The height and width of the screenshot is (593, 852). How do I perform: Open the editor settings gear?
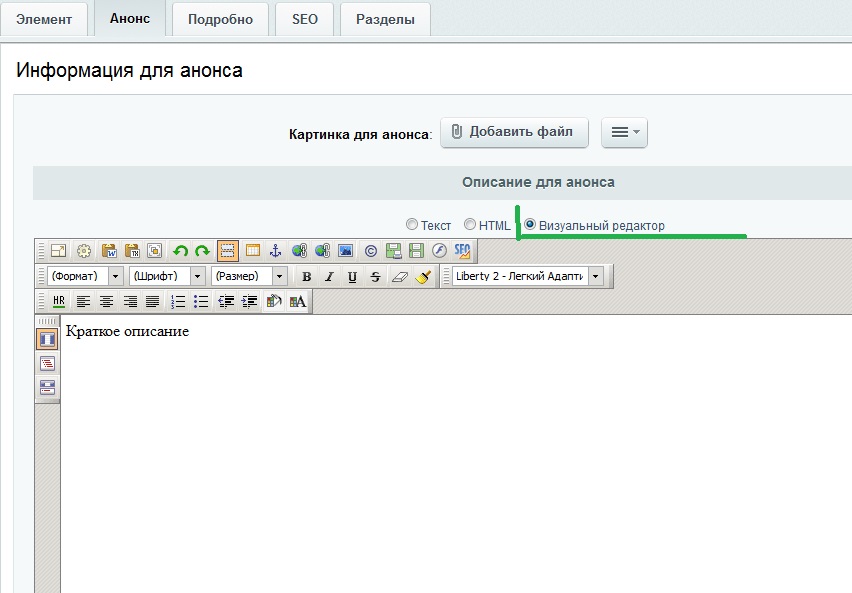(84, 251)
